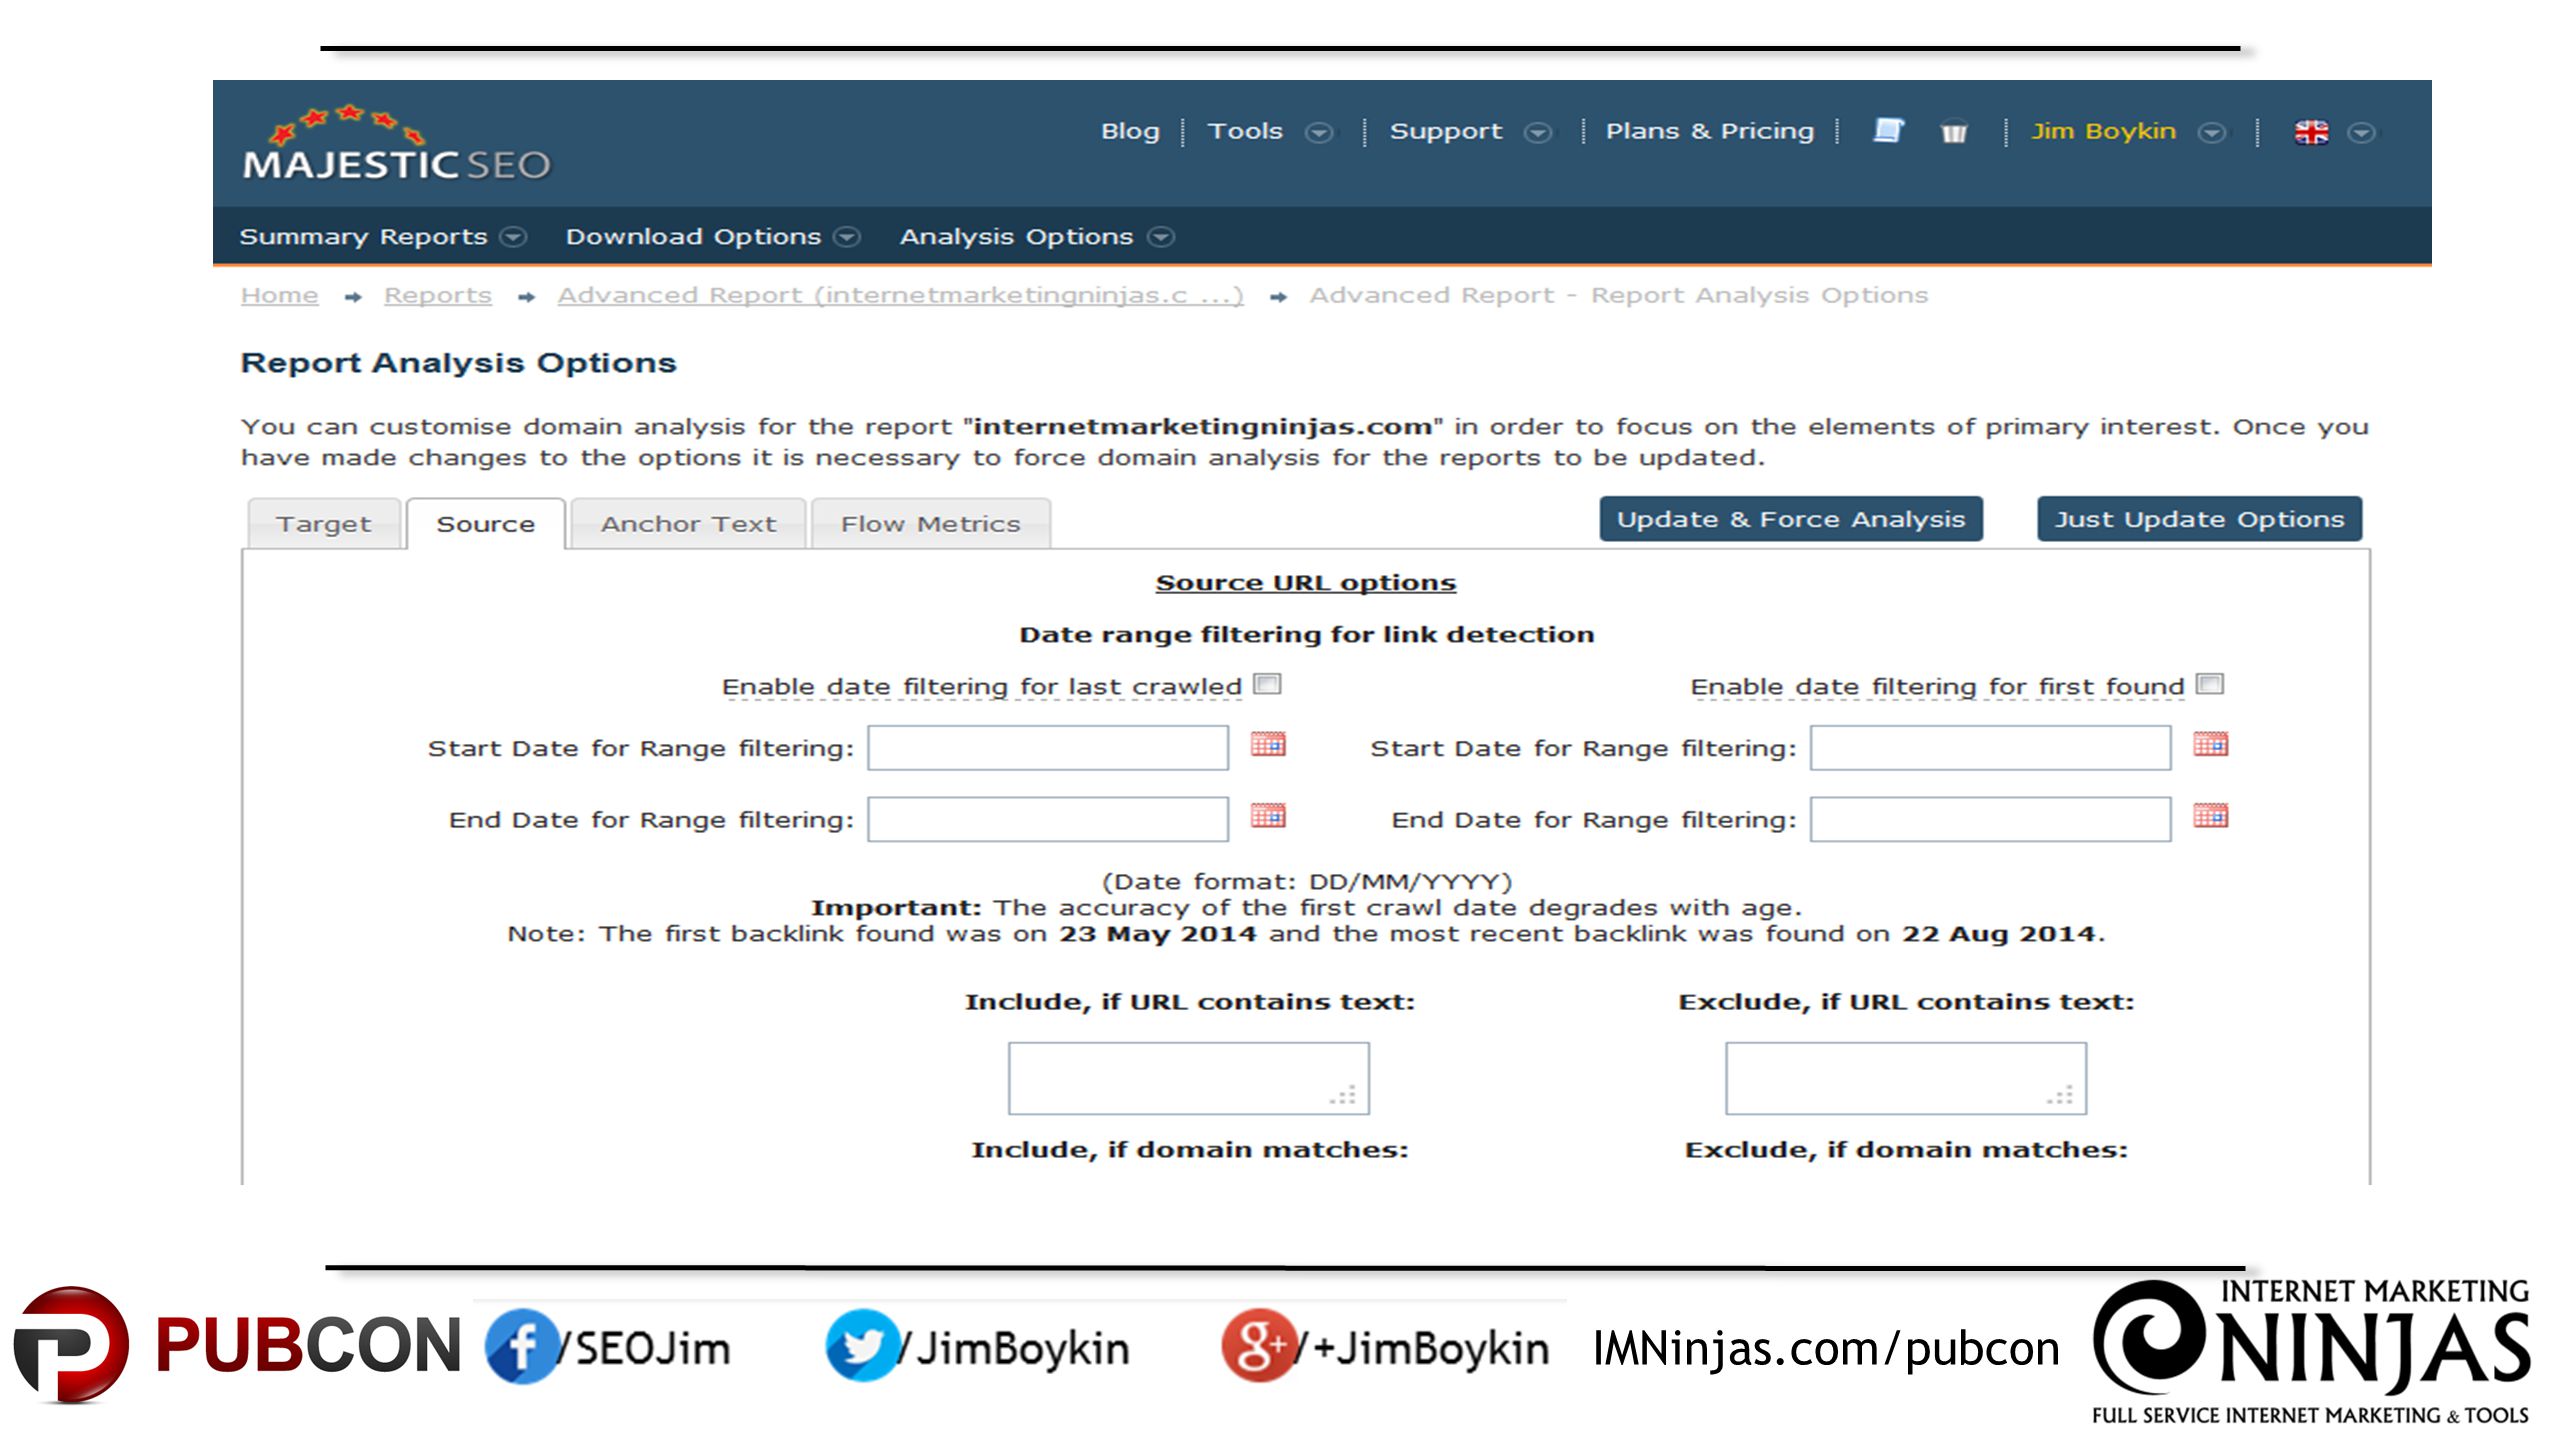Click Include if URL contains text box
This screenshot has height=1440, width=2560.
click(x=1188, y=1078)
